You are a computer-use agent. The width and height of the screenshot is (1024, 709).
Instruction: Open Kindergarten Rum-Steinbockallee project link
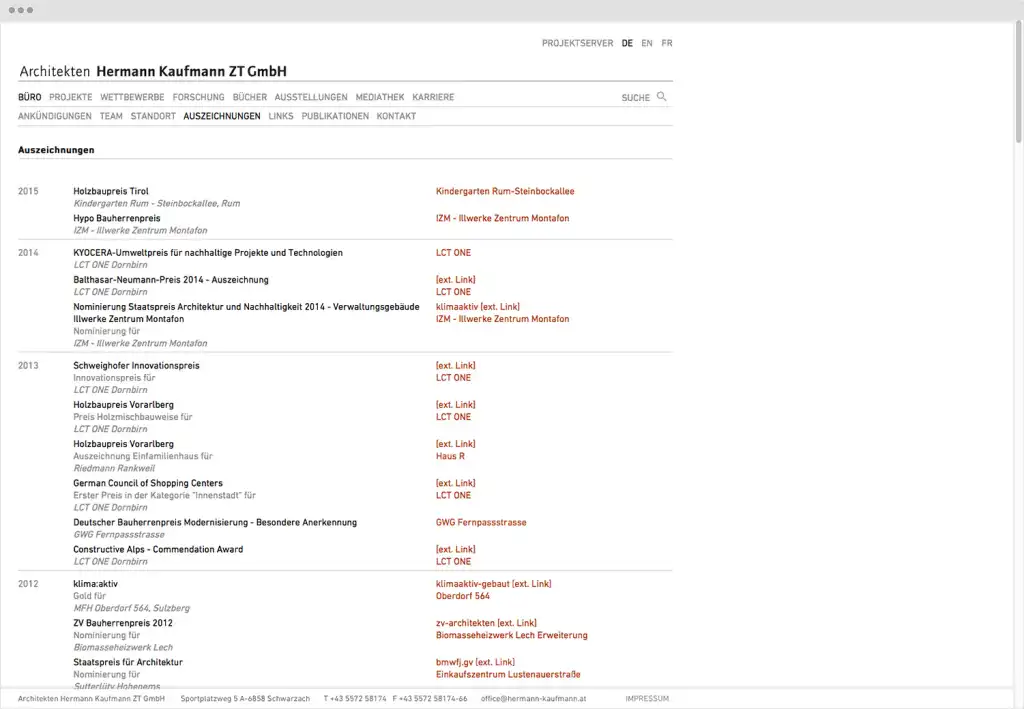505,191
